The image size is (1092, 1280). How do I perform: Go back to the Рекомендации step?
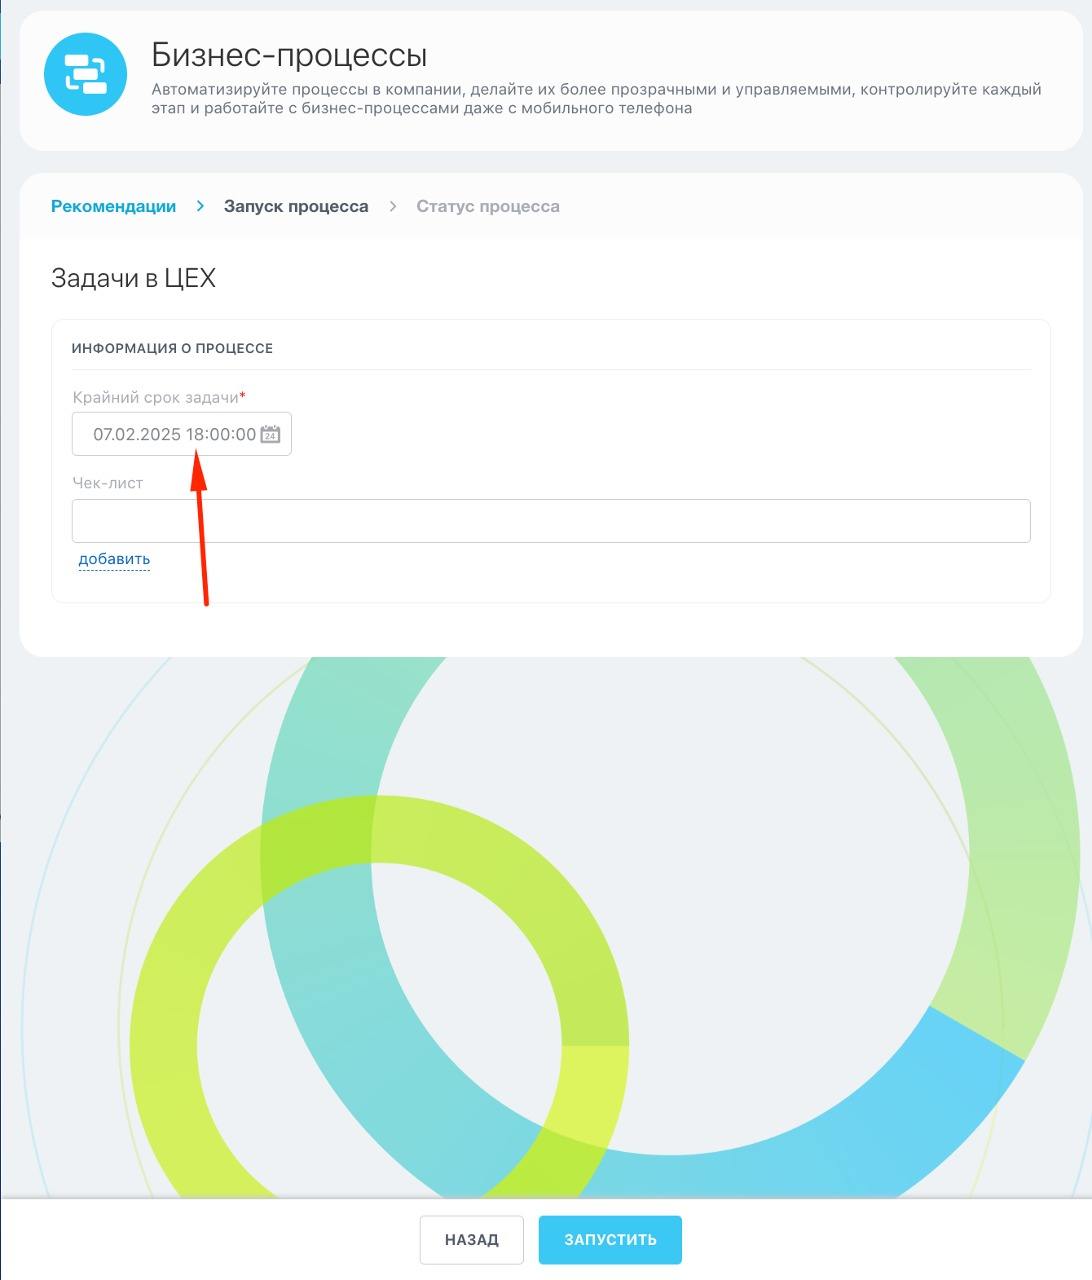(x=113, y=206)
